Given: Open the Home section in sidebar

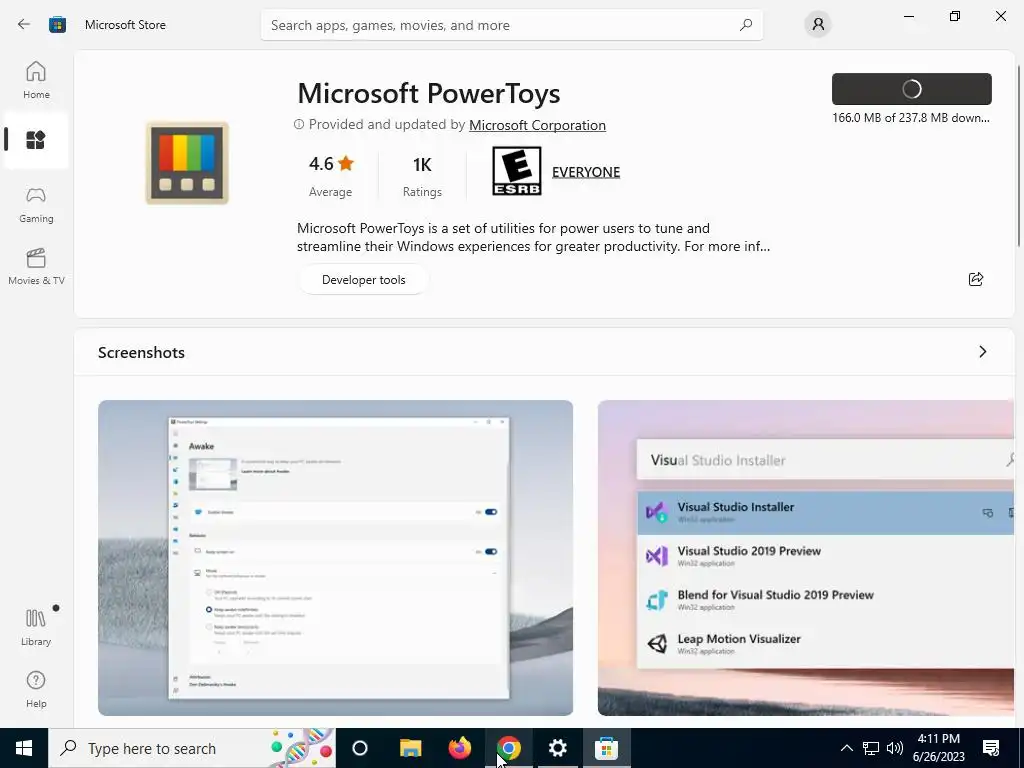Looking at the screenshot, I should 36,80.
